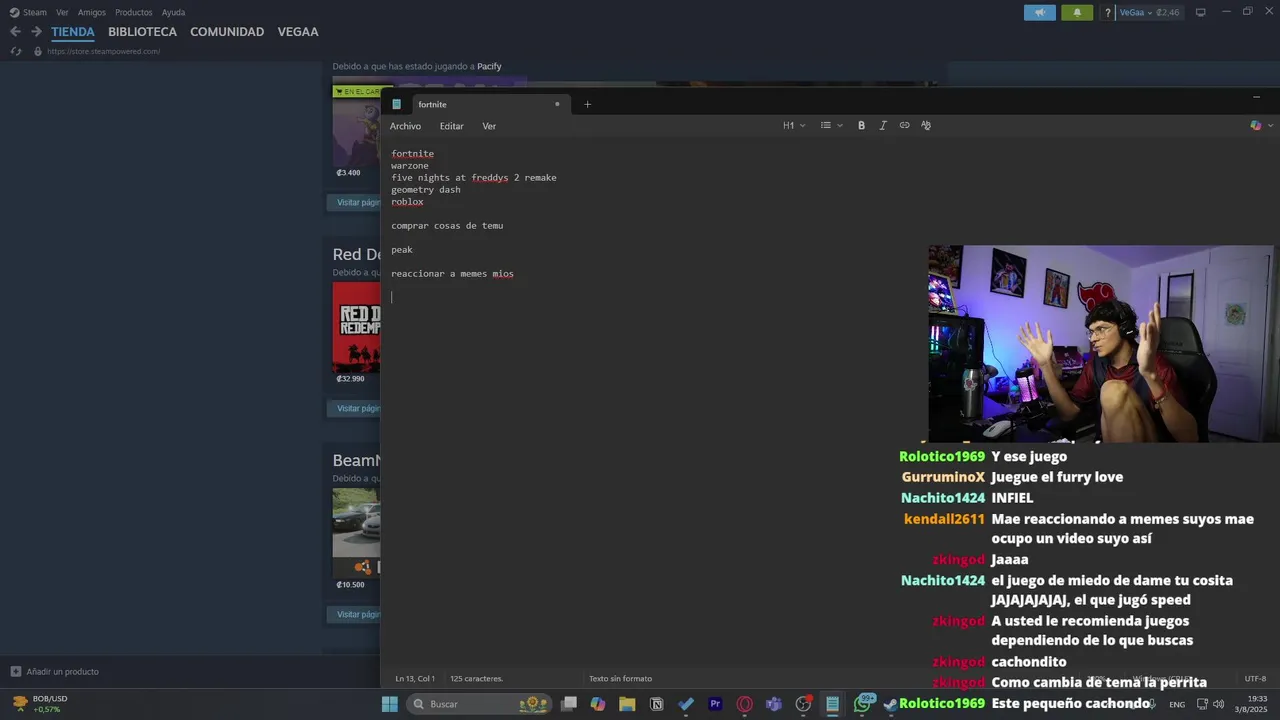Screen dimensions: 1280x720
Task: Toggle bold formatting in Notepad
Action: tap(861, 125)
